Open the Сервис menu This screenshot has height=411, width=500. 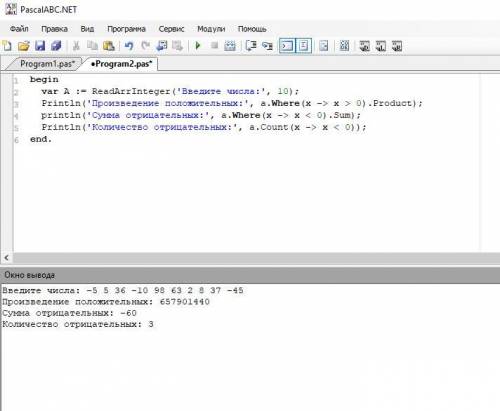[171, 29]
